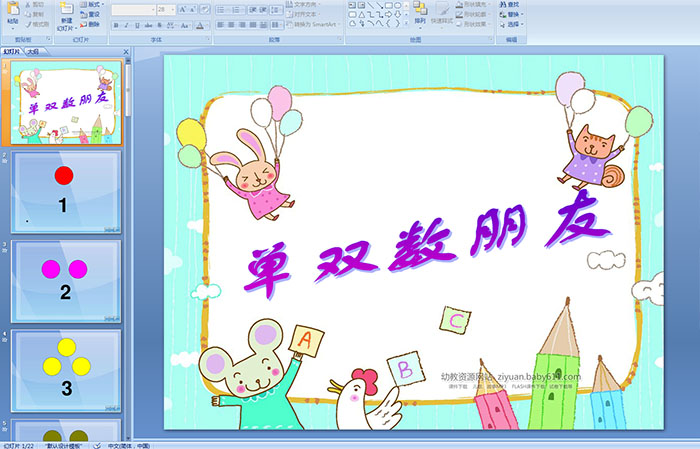This screenshot has width=700, height=449.
Task: Switch to the Slides (幻灯片) pane tab
Action: tap(12, 51)
